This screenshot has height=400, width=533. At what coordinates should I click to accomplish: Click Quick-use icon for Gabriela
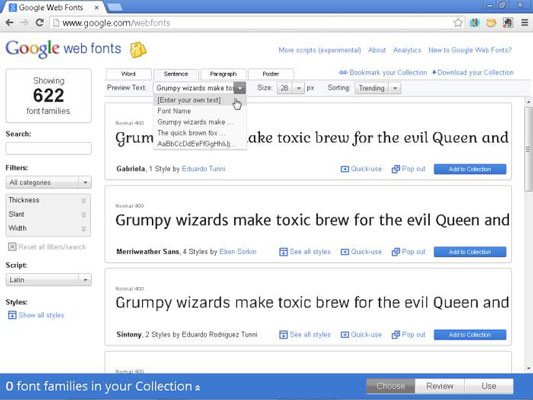[345, 169]
